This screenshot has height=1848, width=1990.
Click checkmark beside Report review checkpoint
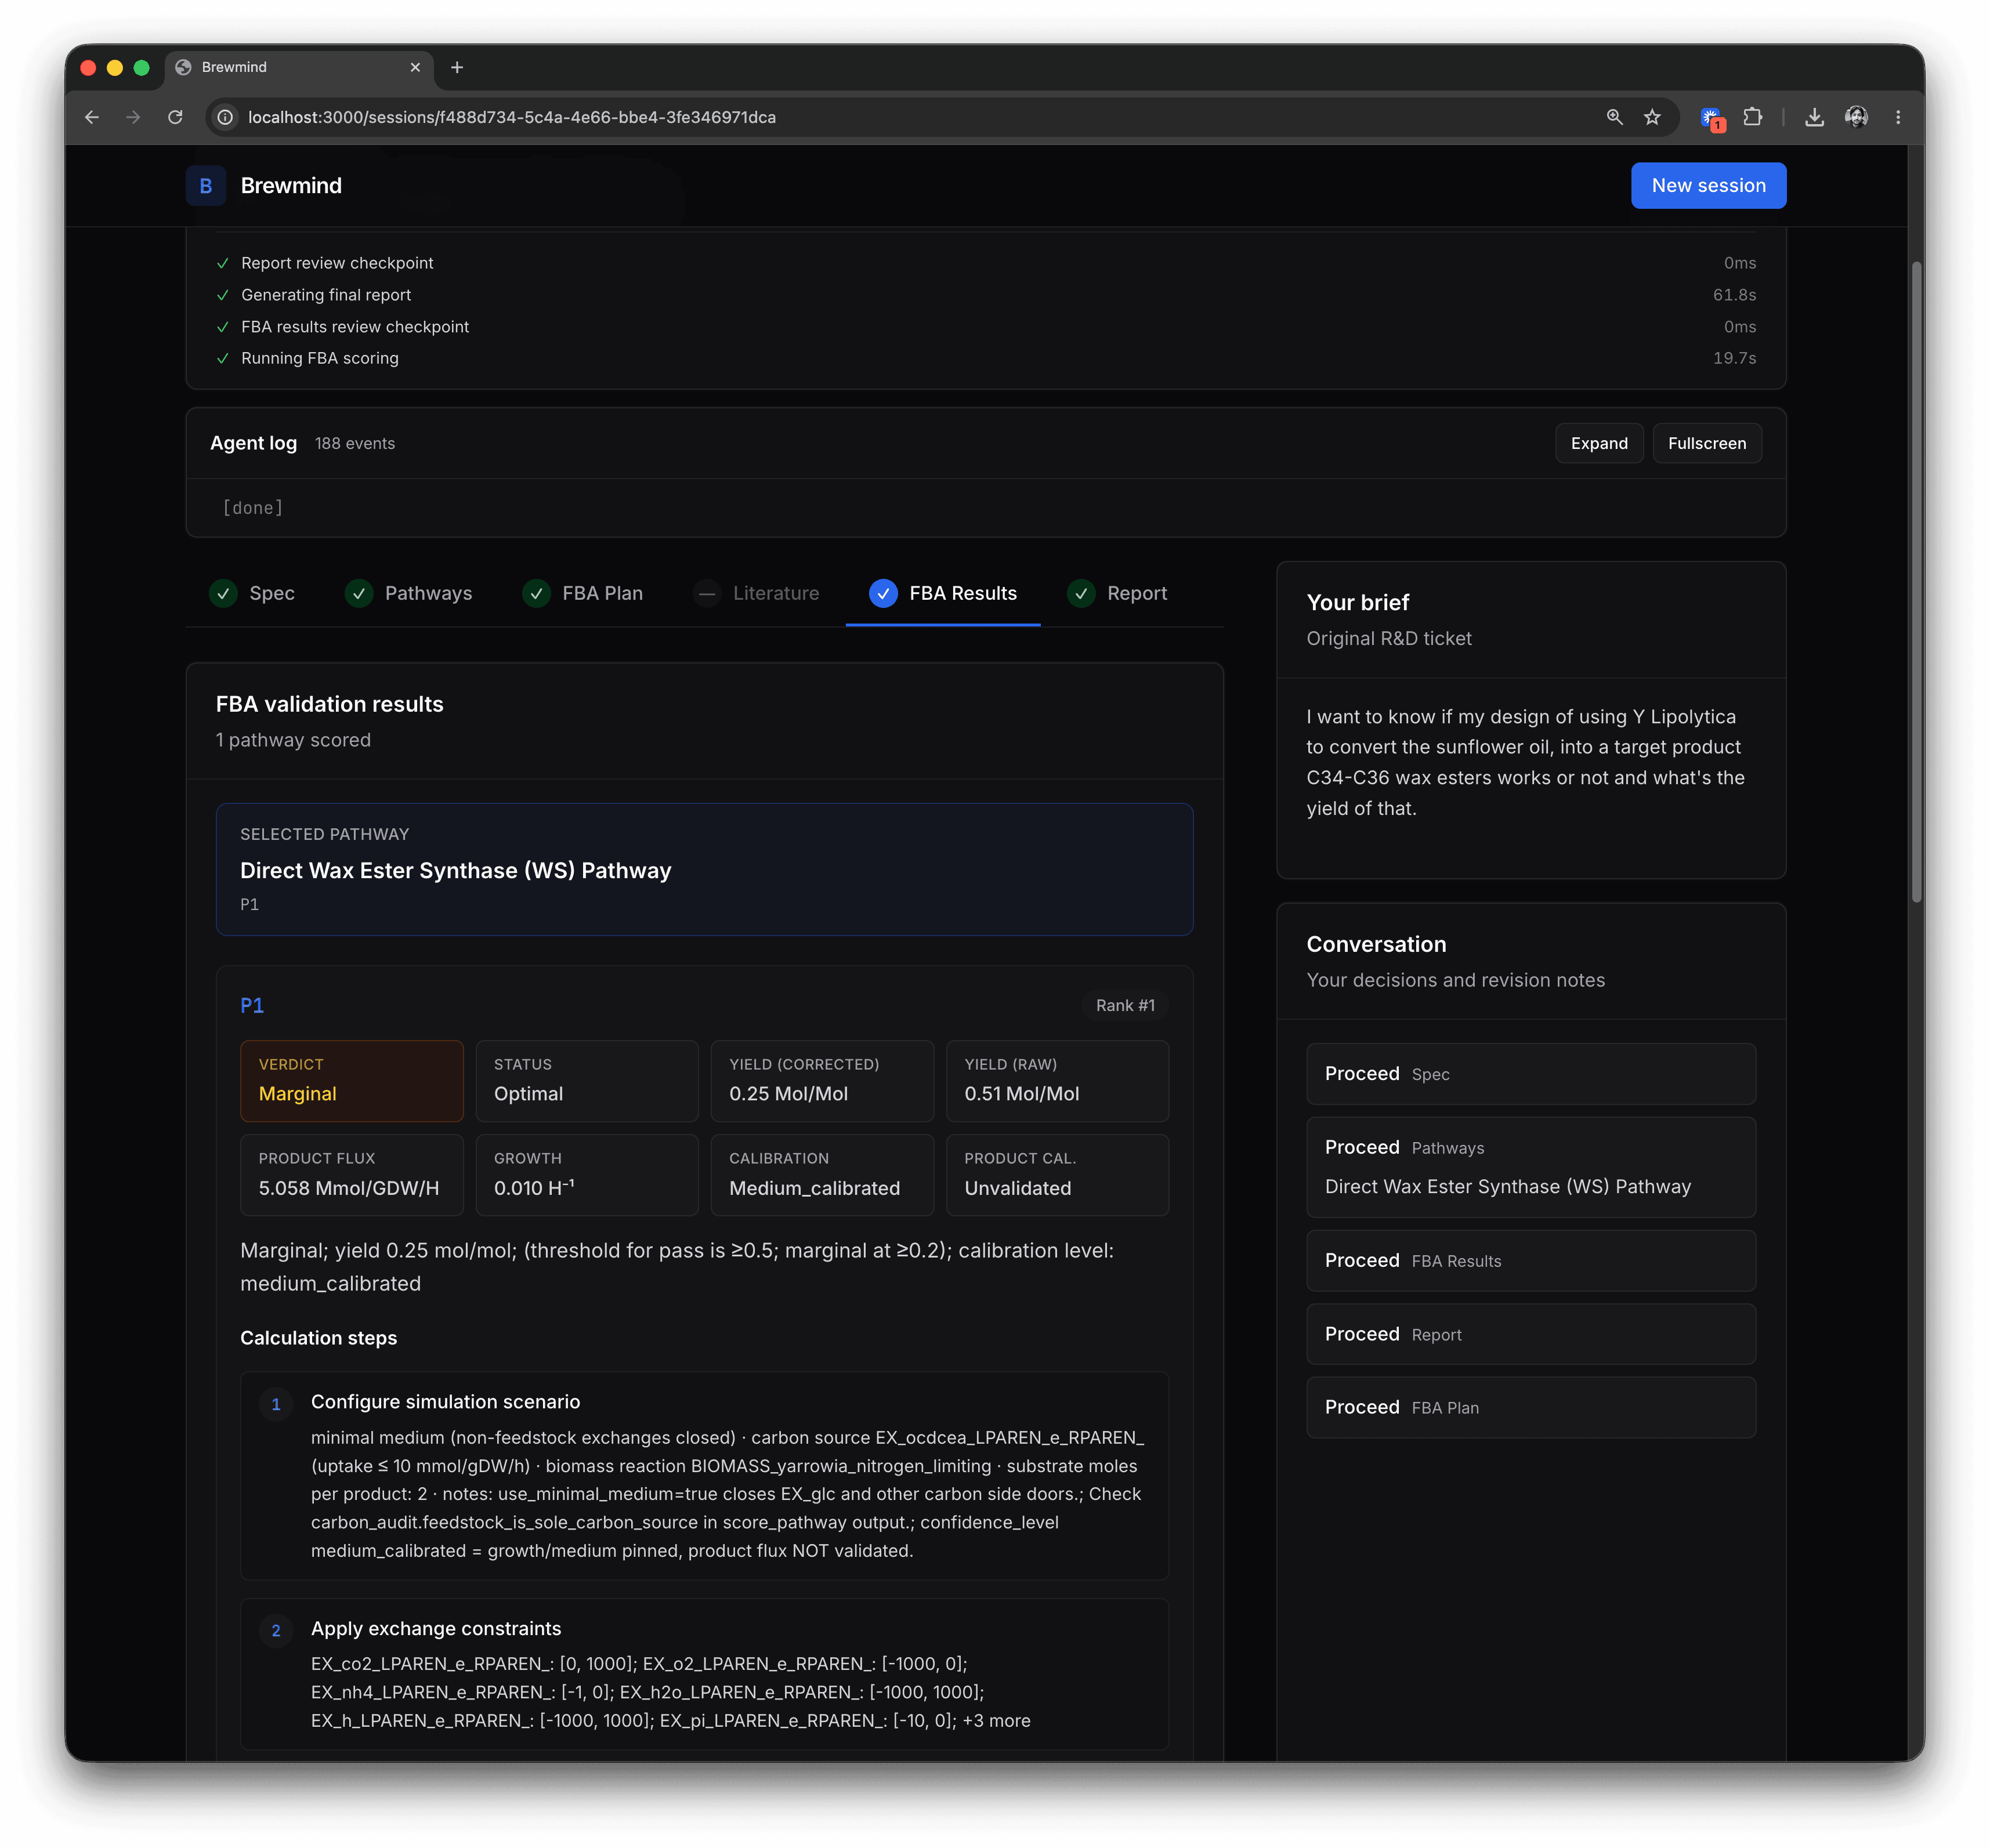coord(222,263)
